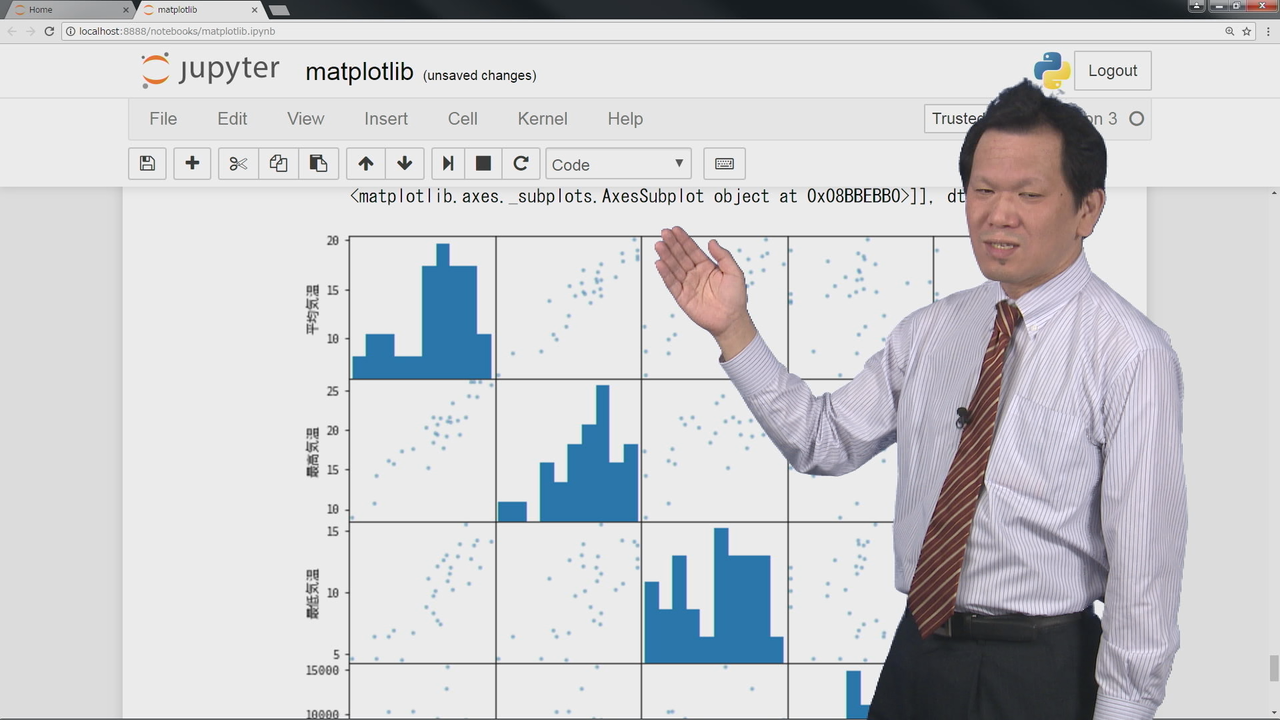This screenshot has width=1280, height=720.
Task: Move selected cell up arrow
Action: [366, 164]
